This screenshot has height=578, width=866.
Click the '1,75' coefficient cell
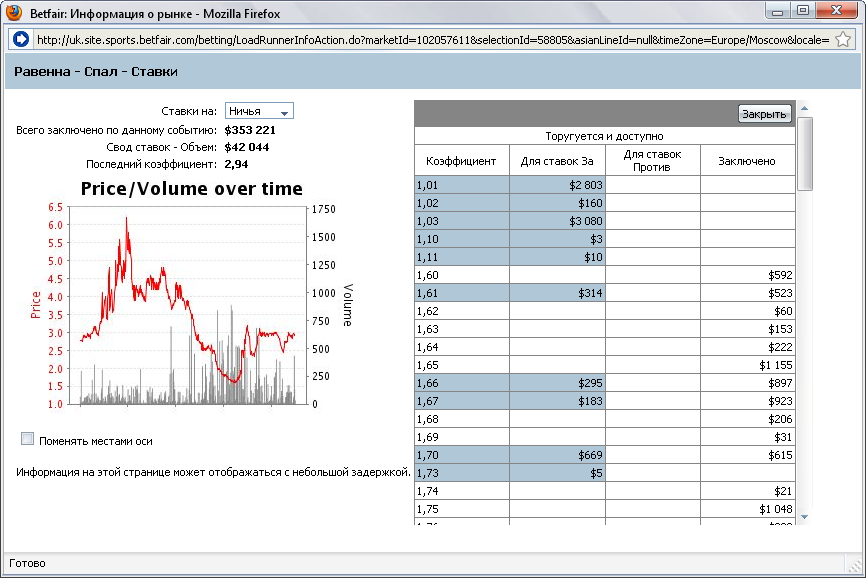point(462,509)
